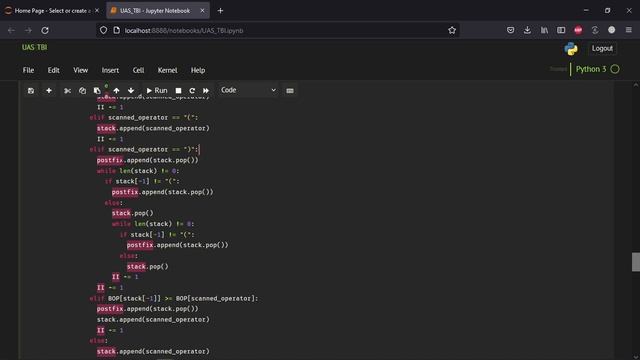Reload the current page
The image size is (640, 360).
tap(45, 30)
